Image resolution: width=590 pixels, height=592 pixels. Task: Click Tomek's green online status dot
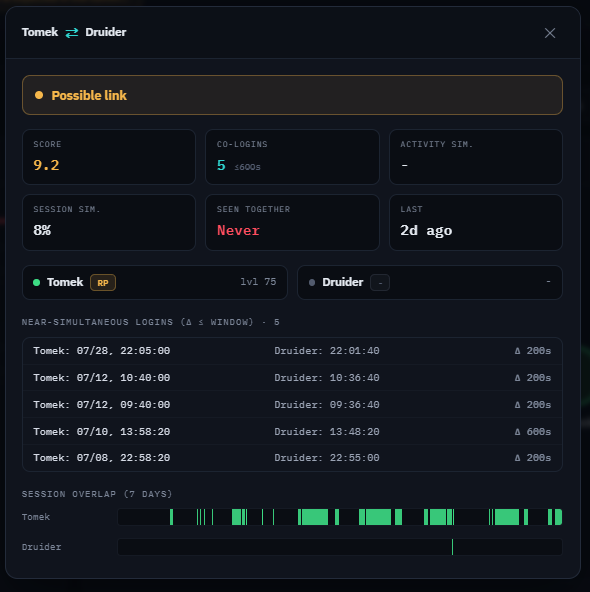[37, 282]
